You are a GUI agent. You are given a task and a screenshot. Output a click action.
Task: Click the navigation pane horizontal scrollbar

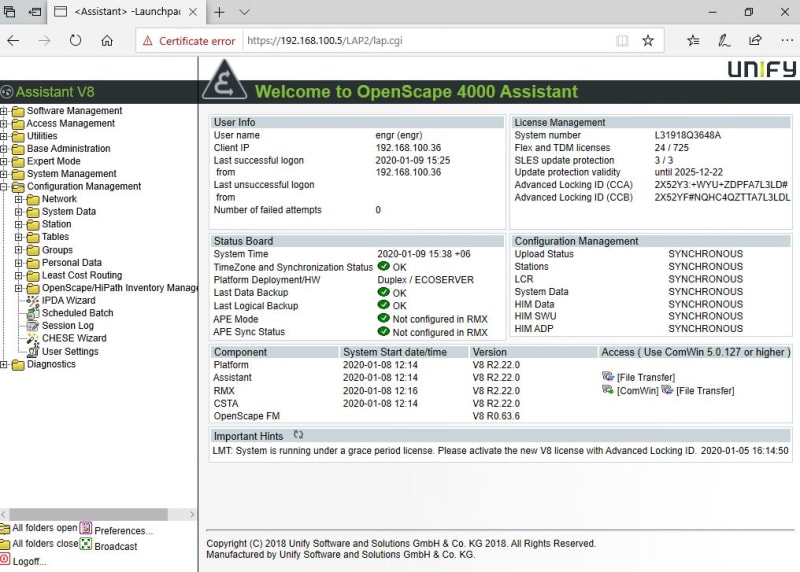pos(88,514)
